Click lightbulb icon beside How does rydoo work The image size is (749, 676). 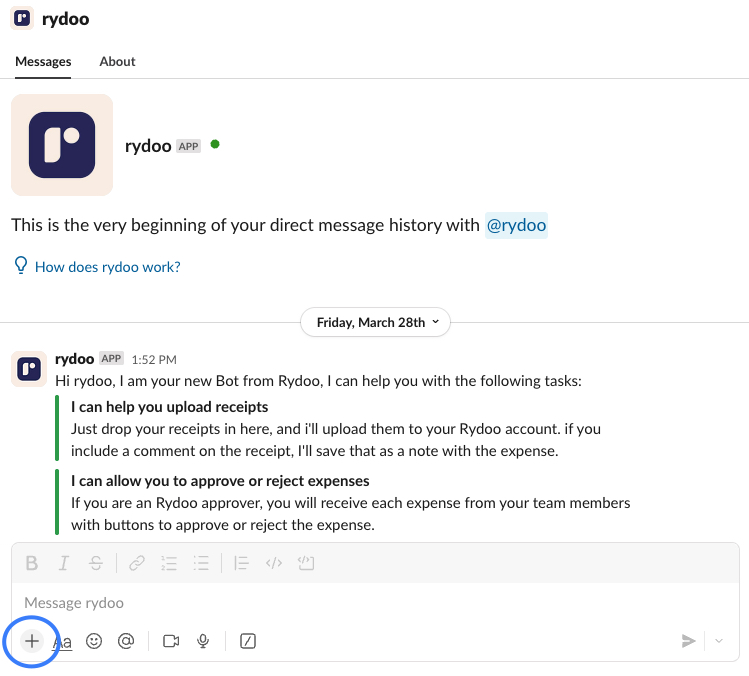tap(21, 265)
